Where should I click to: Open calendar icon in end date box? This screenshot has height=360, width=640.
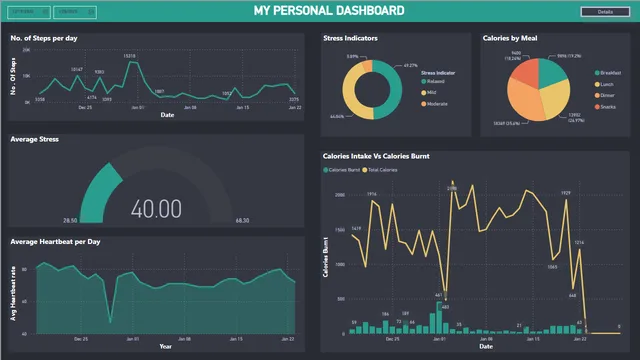pos(91,12)
